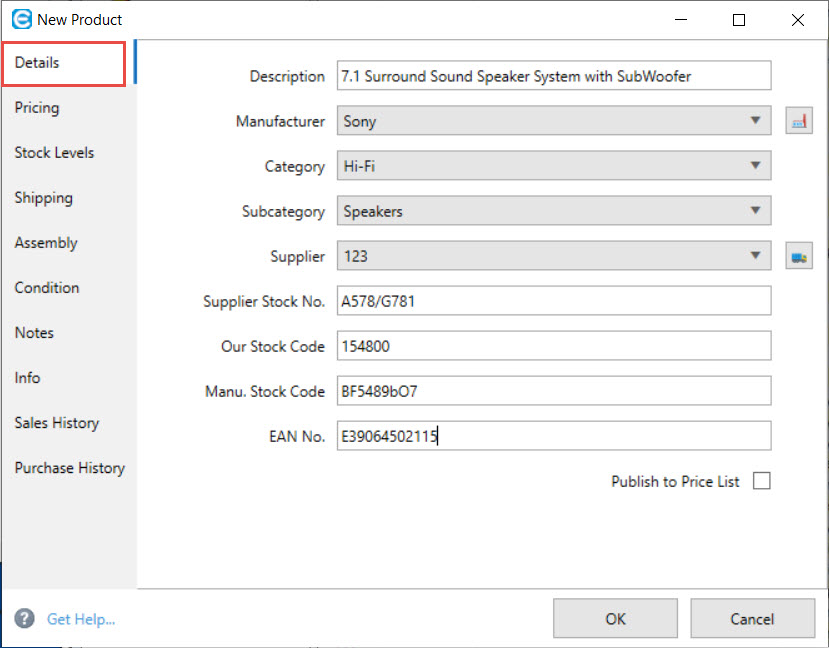Click the supplier truck icon beside 123
This screenshot has width=829, height=648.
798,256
